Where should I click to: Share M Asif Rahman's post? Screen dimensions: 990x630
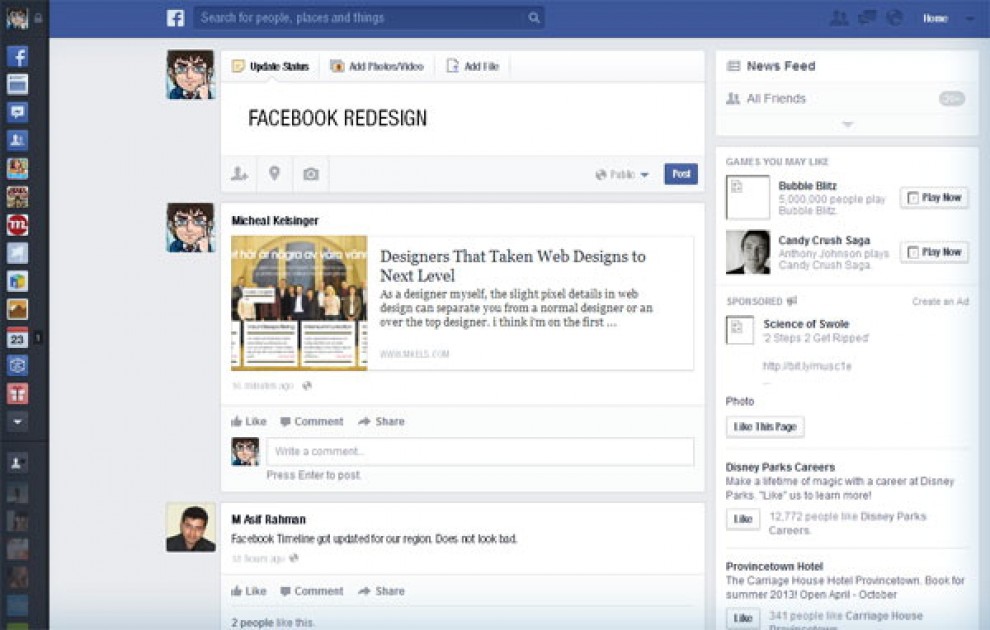[x=381, y=591]
